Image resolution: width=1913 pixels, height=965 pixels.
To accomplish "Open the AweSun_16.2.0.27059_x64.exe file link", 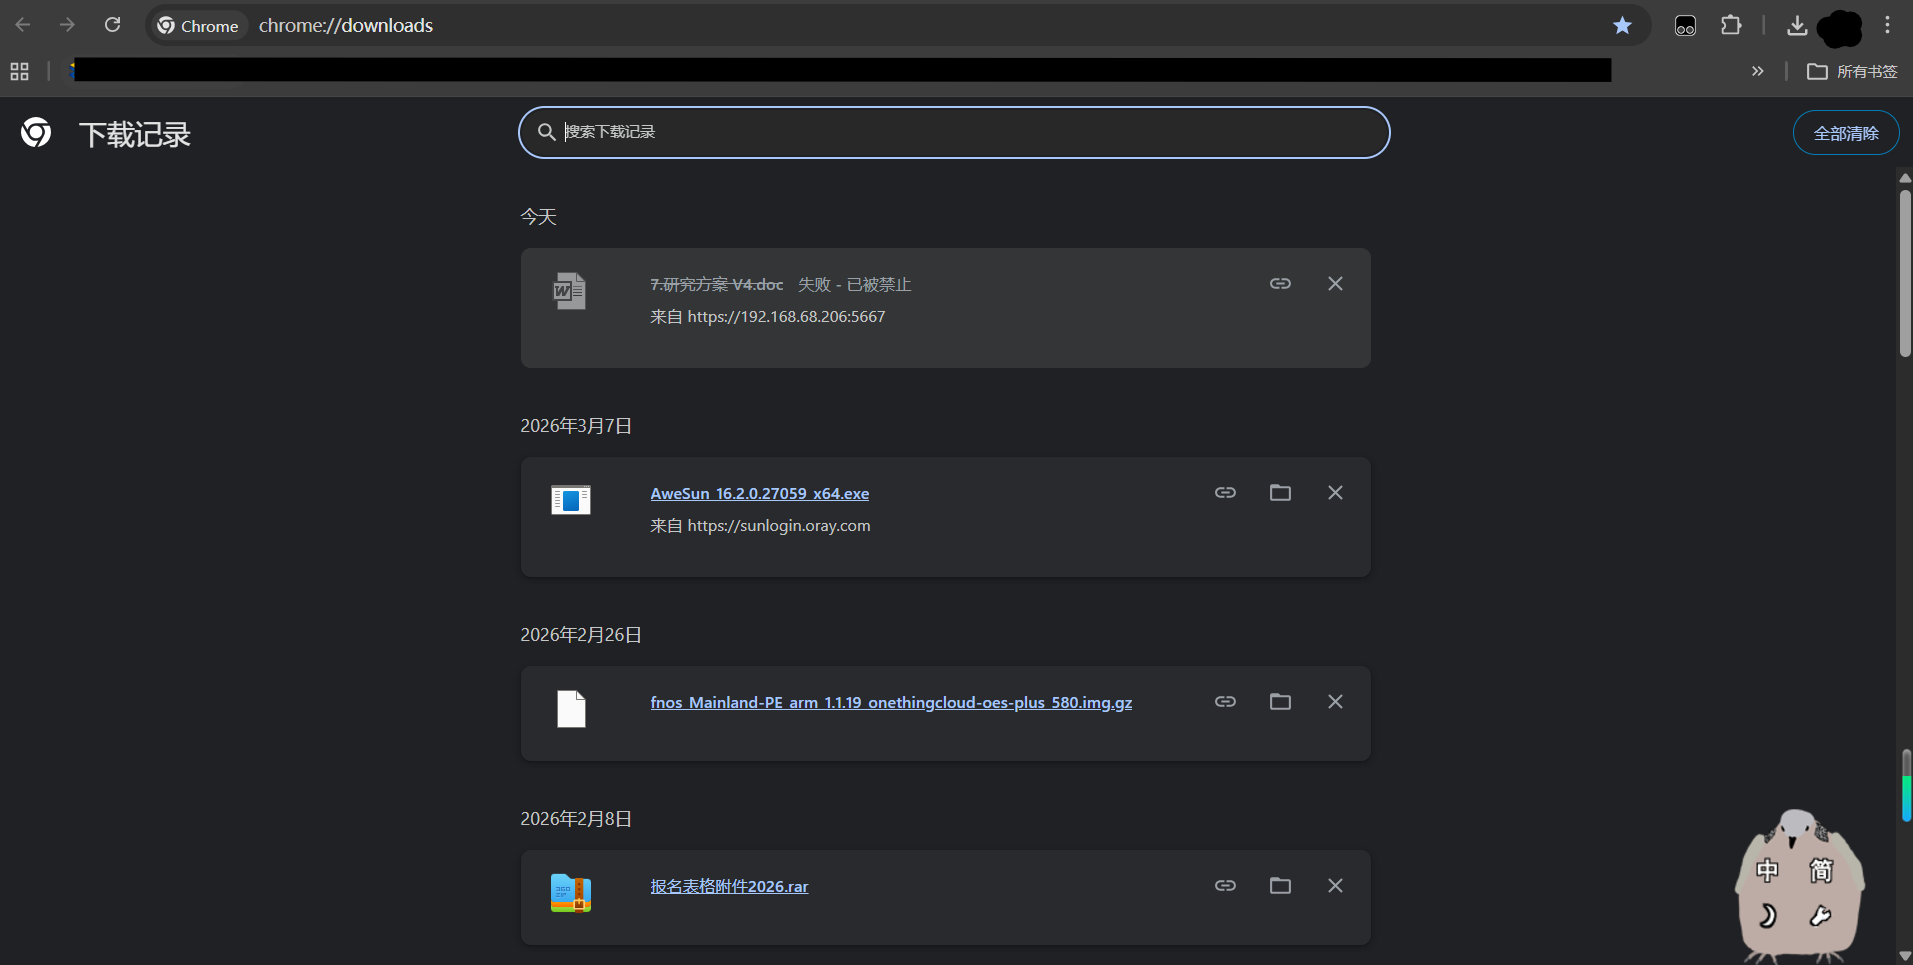I will pyautogui.click(x=759, y=494).
